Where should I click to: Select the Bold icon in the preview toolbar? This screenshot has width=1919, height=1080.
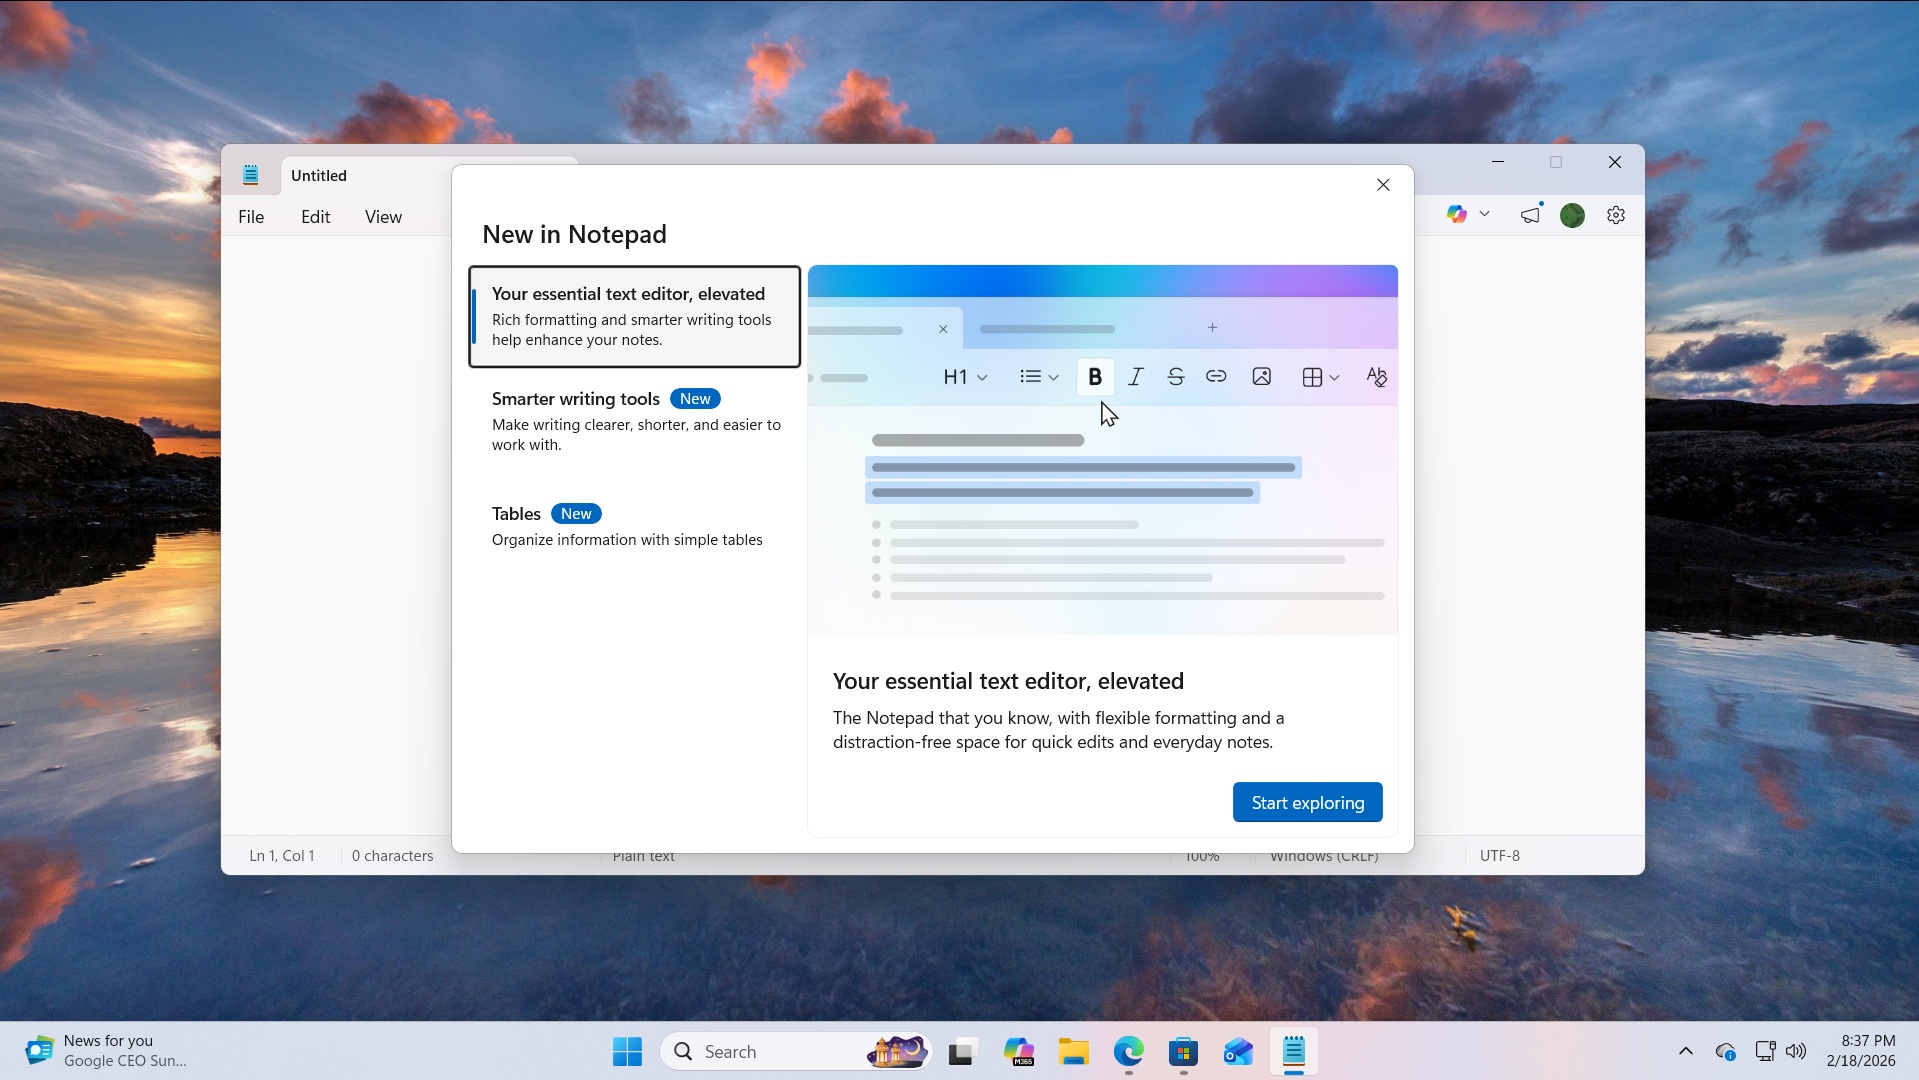pyautogui.click(x=1094, y=377)
